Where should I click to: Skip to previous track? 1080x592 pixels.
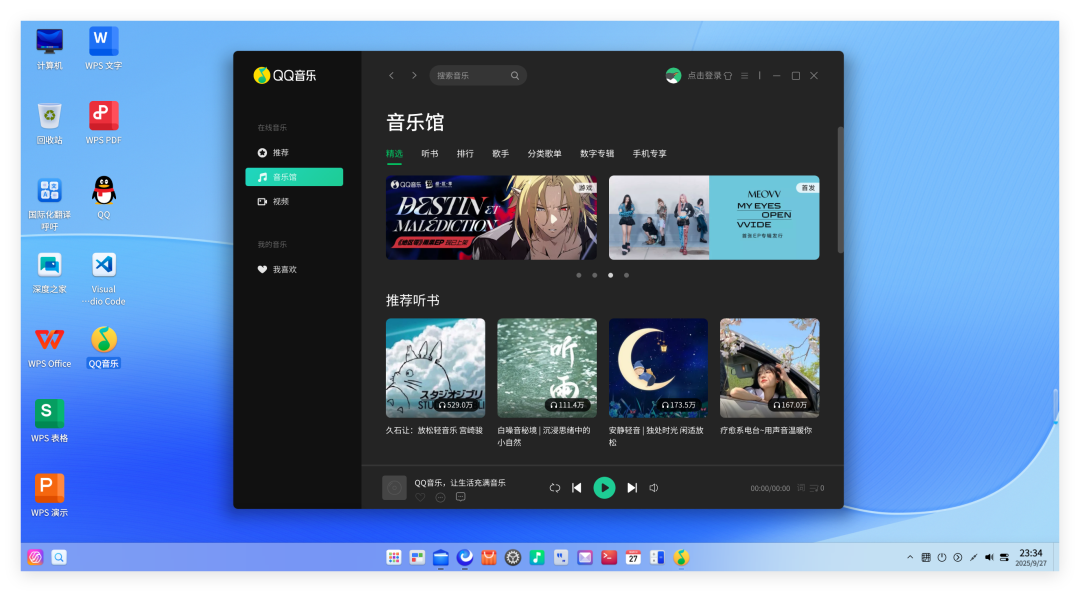[x=577, y=488]
